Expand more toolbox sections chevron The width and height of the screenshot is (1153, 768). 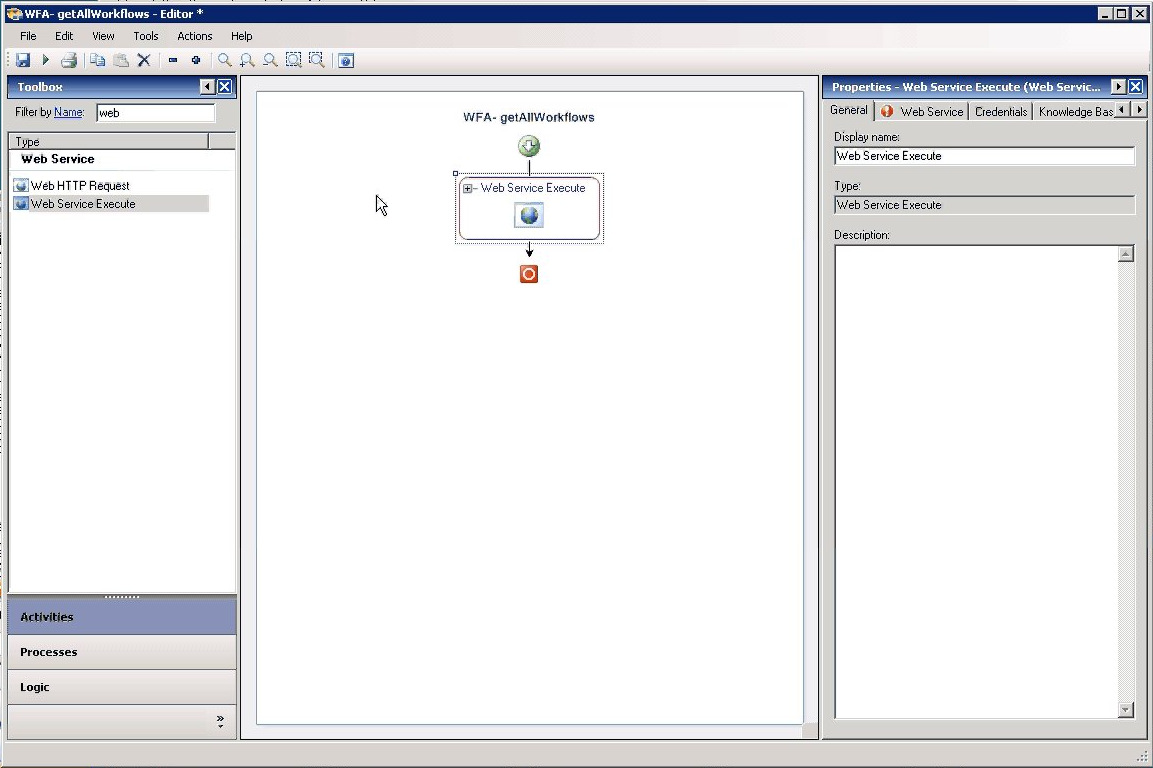coord(220,722)
